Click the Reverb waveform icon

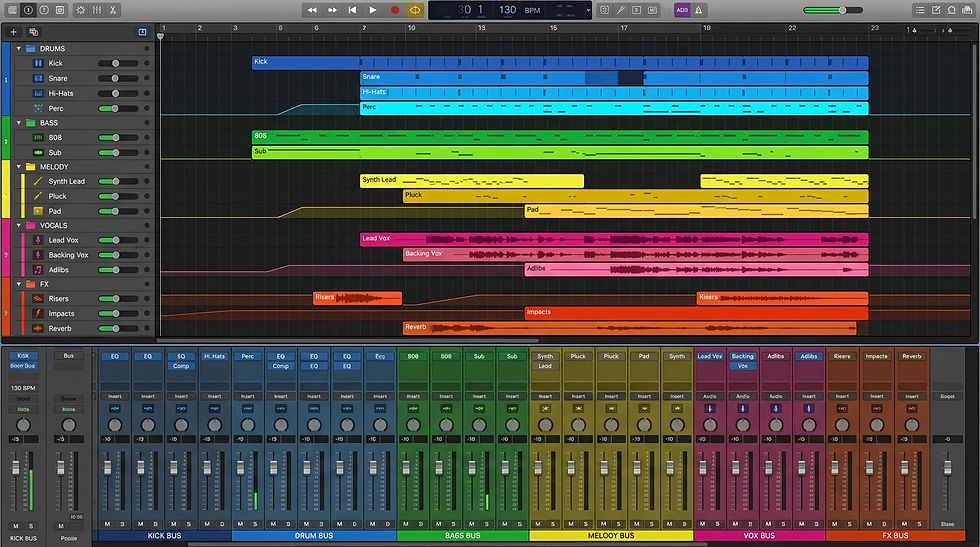pos(38,329)
